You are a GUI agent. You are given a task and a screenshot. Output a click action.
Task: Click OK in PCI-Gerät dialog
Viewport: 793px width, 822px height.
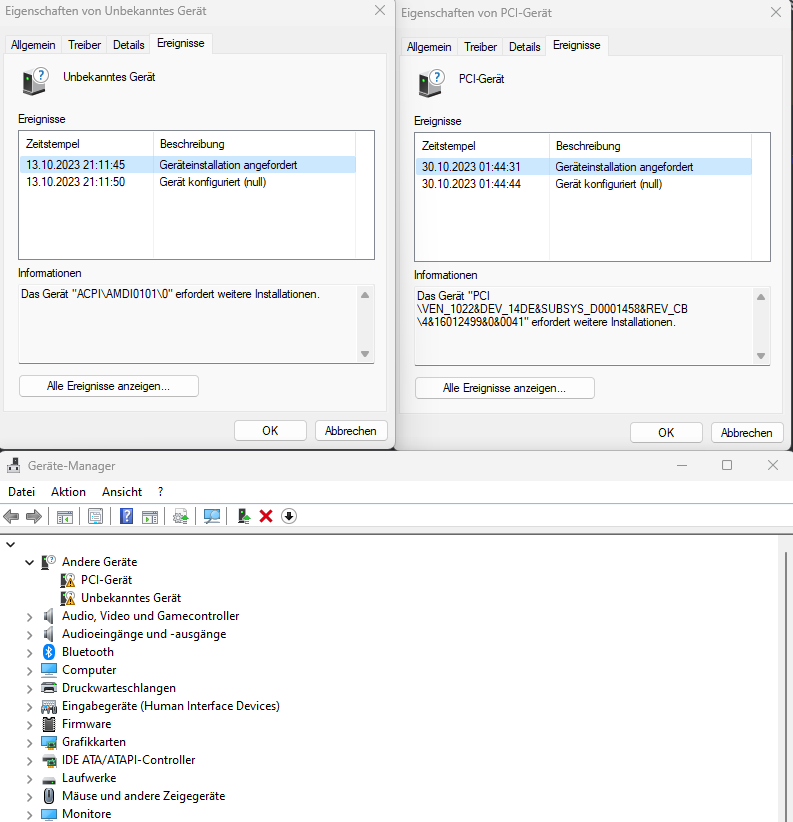pos(666,433)
